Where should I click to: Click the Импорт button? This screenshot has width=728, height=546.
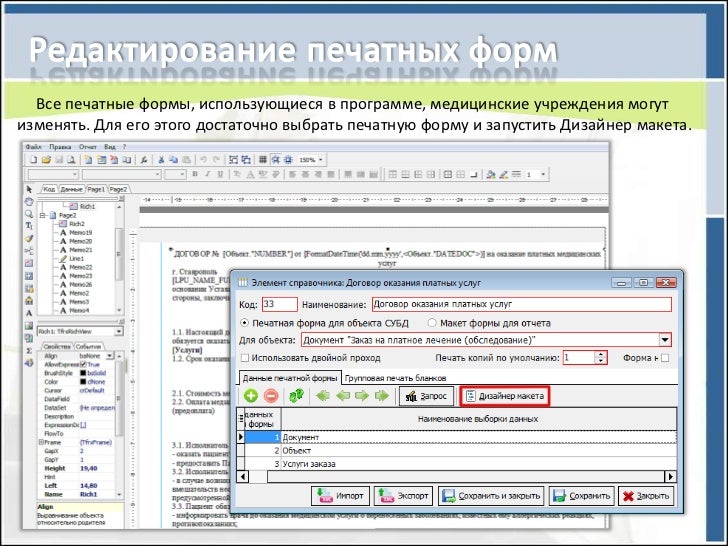[340, 496]
